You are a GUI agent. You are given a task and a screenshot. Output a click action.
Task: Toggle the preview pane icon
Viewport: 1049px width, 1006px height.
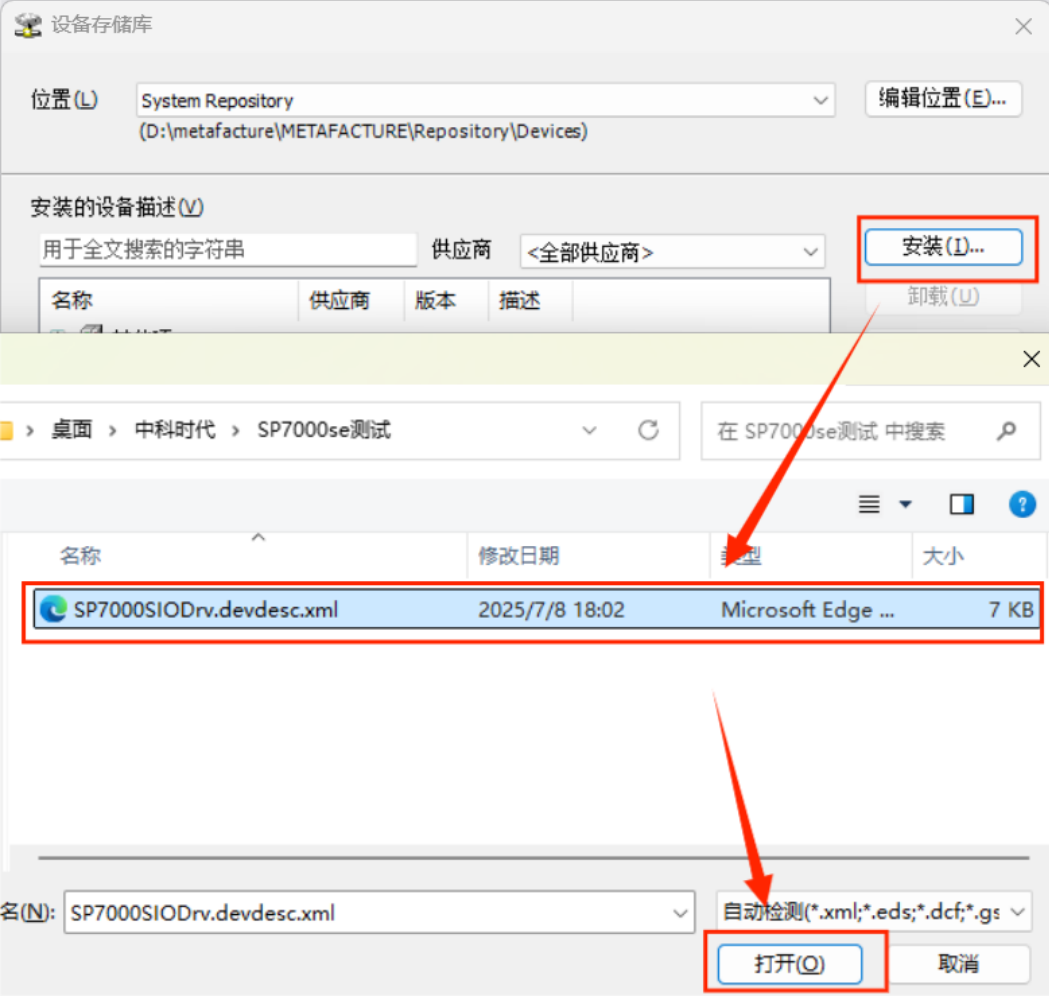click(961, 504)
